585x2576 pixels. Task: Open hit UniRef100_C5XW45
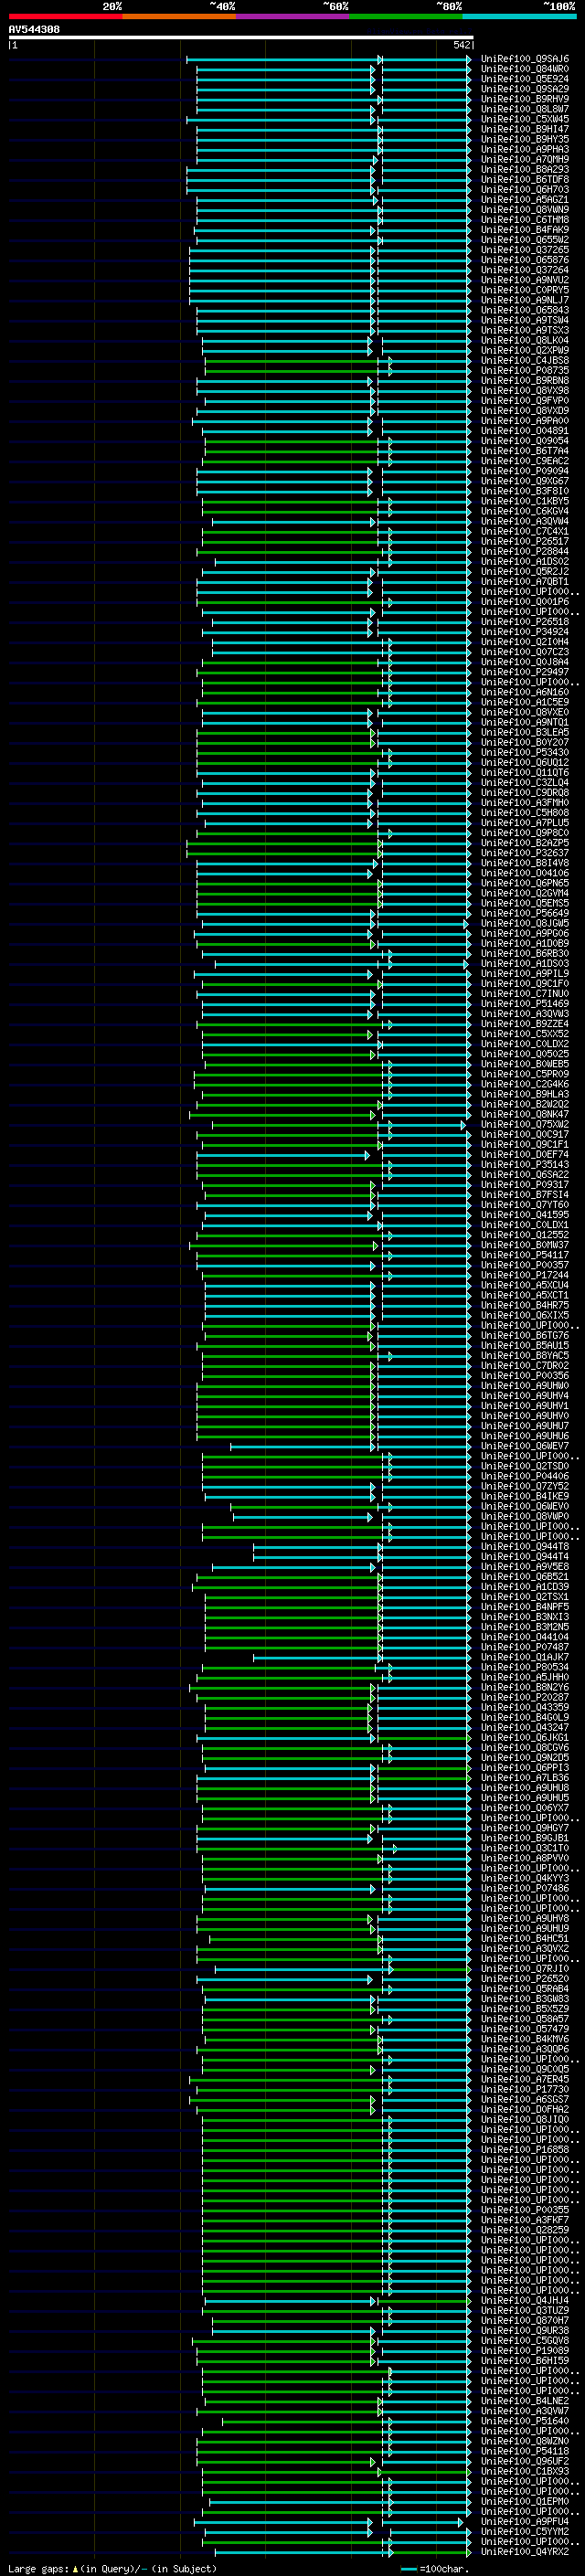tap(525, 119)
